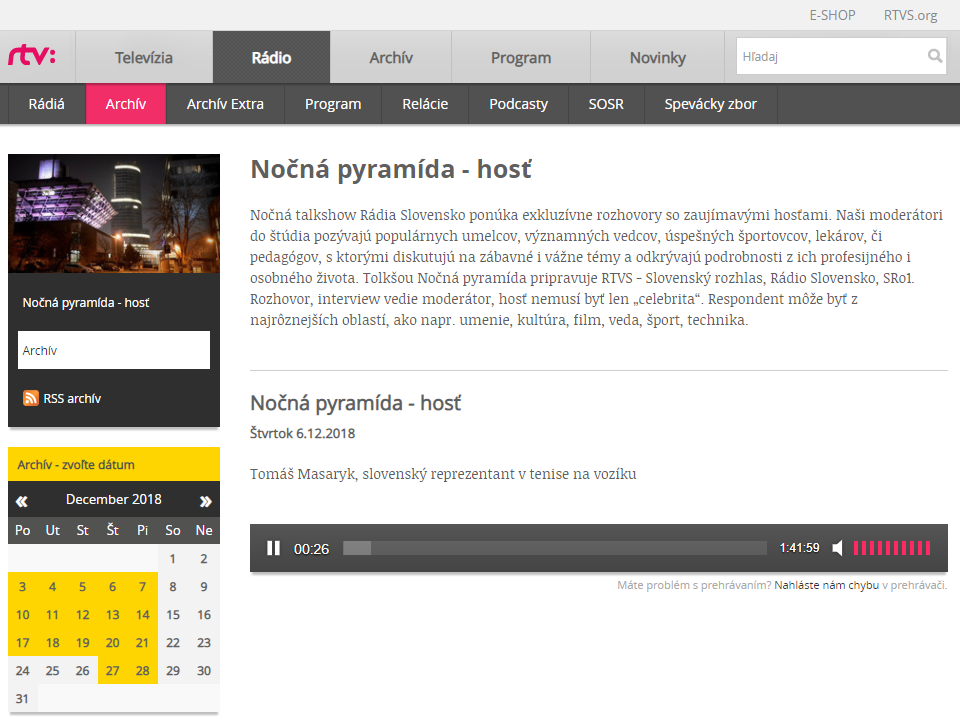Open the Relácie submenu item
960x718 pixels.
pos(425,104)
